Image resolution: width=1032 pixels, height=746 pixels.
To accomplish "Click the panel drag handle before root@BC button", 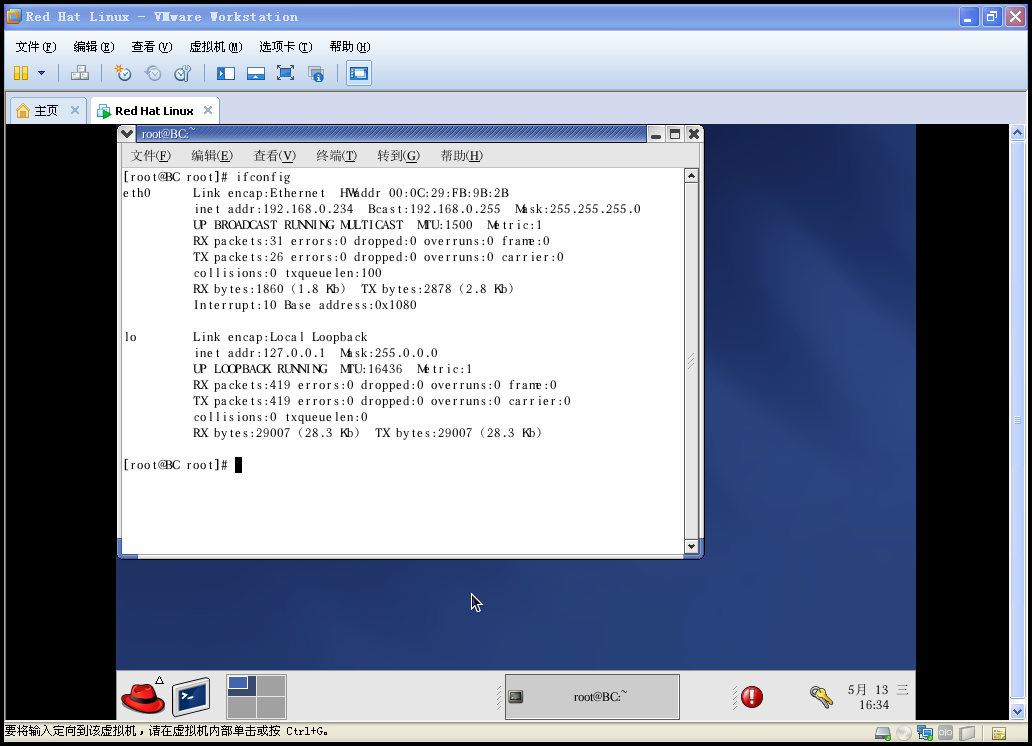I will 499,697.
